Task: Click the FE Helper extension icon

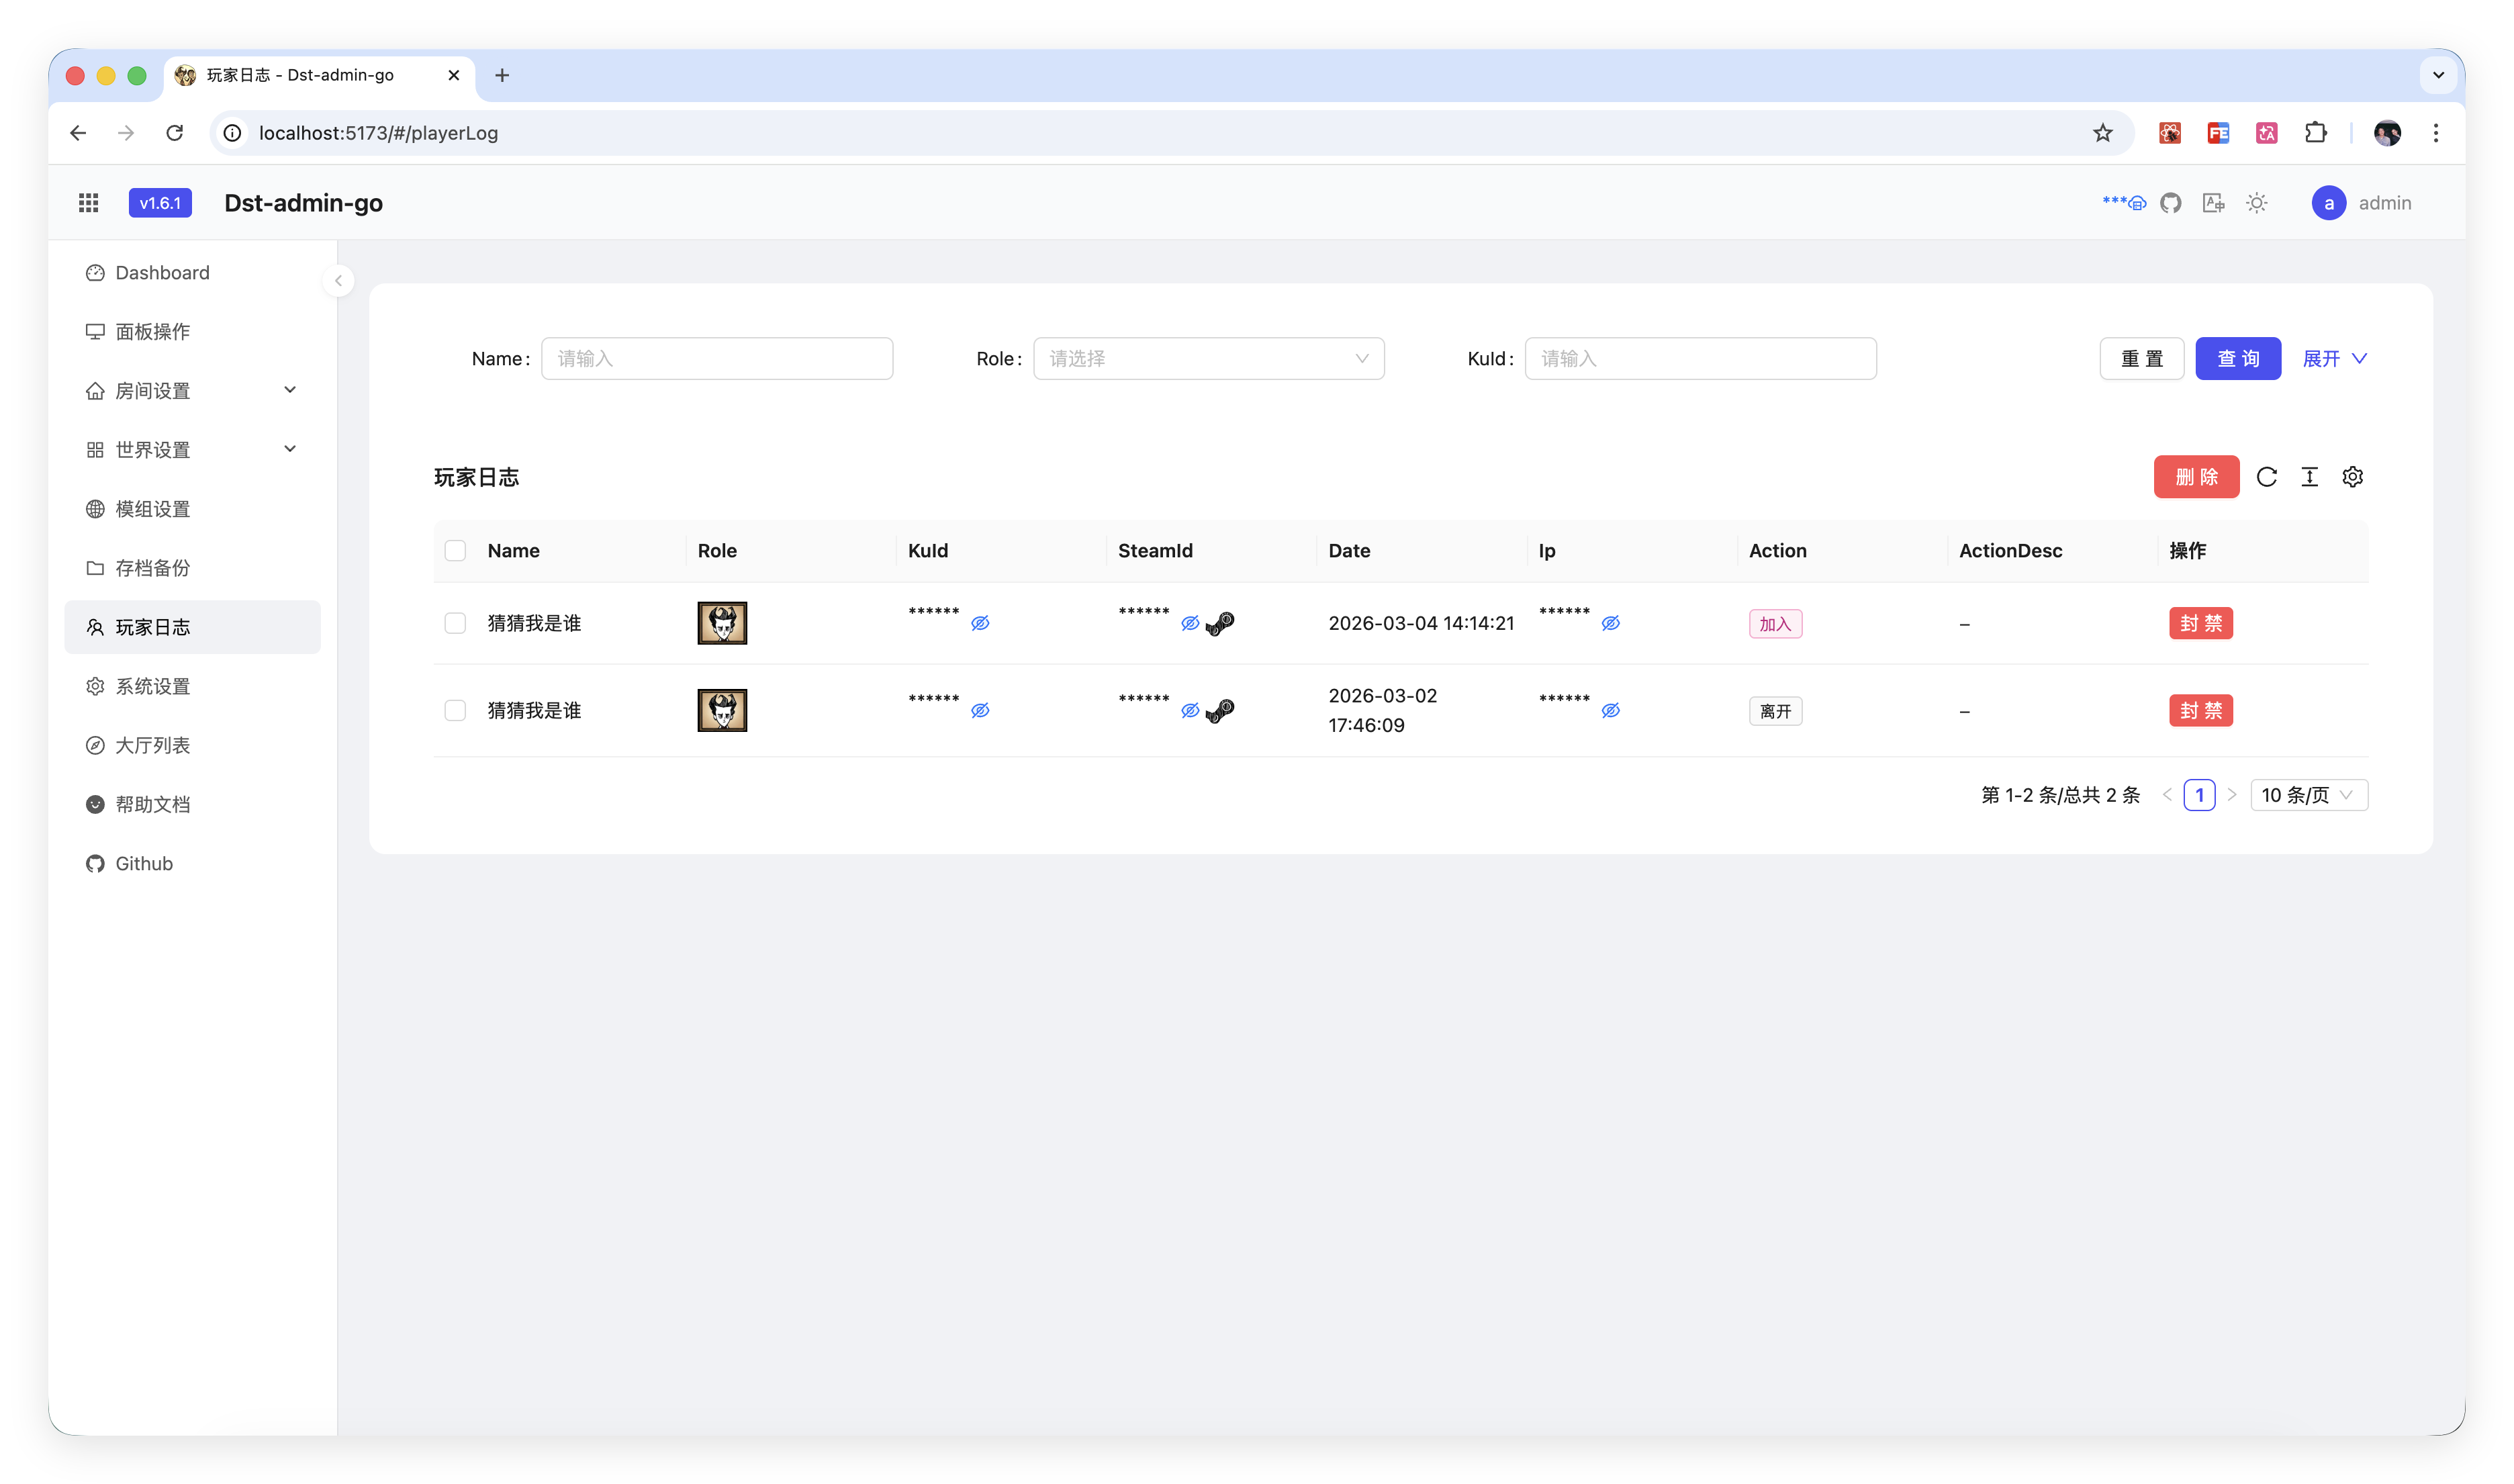Action: [x=2217, y=133]
